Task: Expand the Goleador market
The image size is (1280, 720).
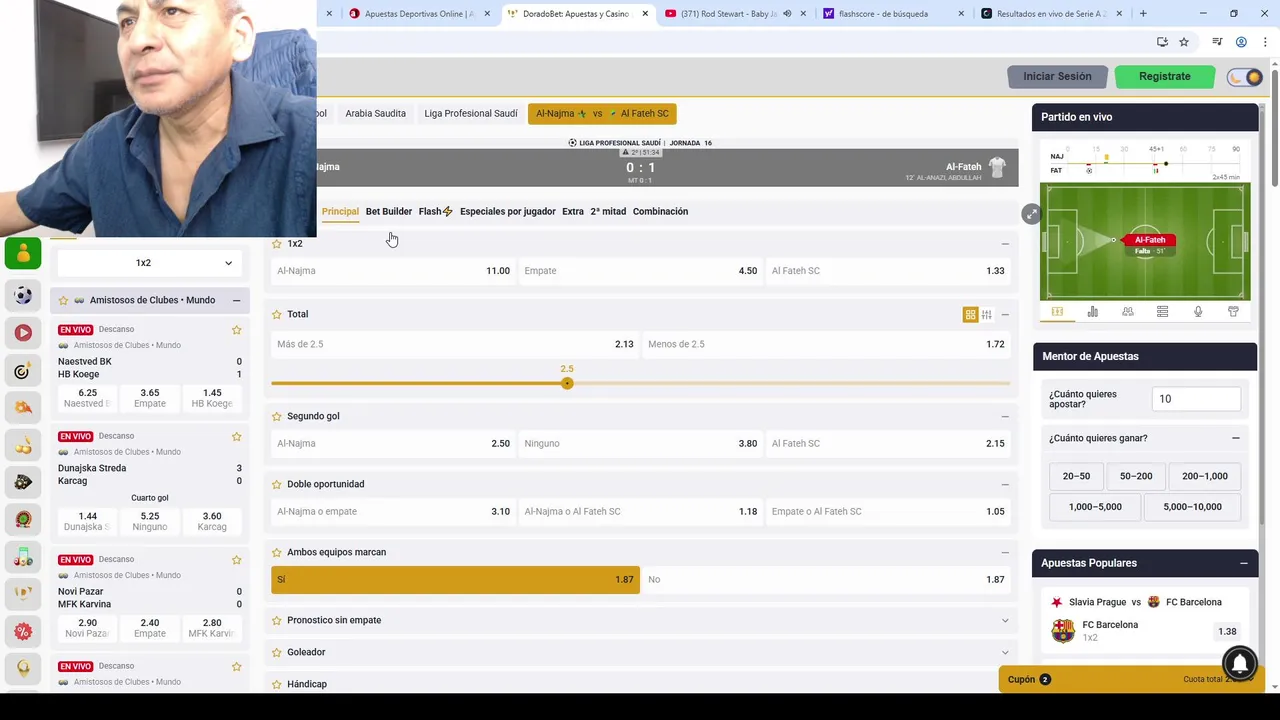Action: click(1005, 652)
